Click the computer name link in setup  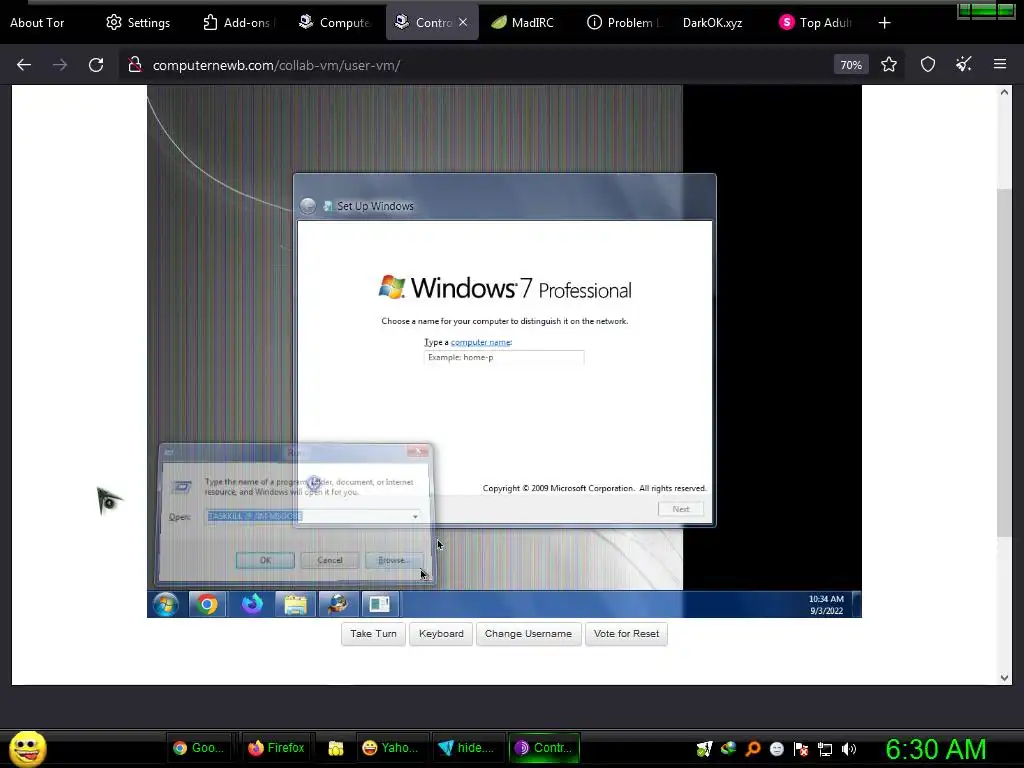(x=481, y=342)
